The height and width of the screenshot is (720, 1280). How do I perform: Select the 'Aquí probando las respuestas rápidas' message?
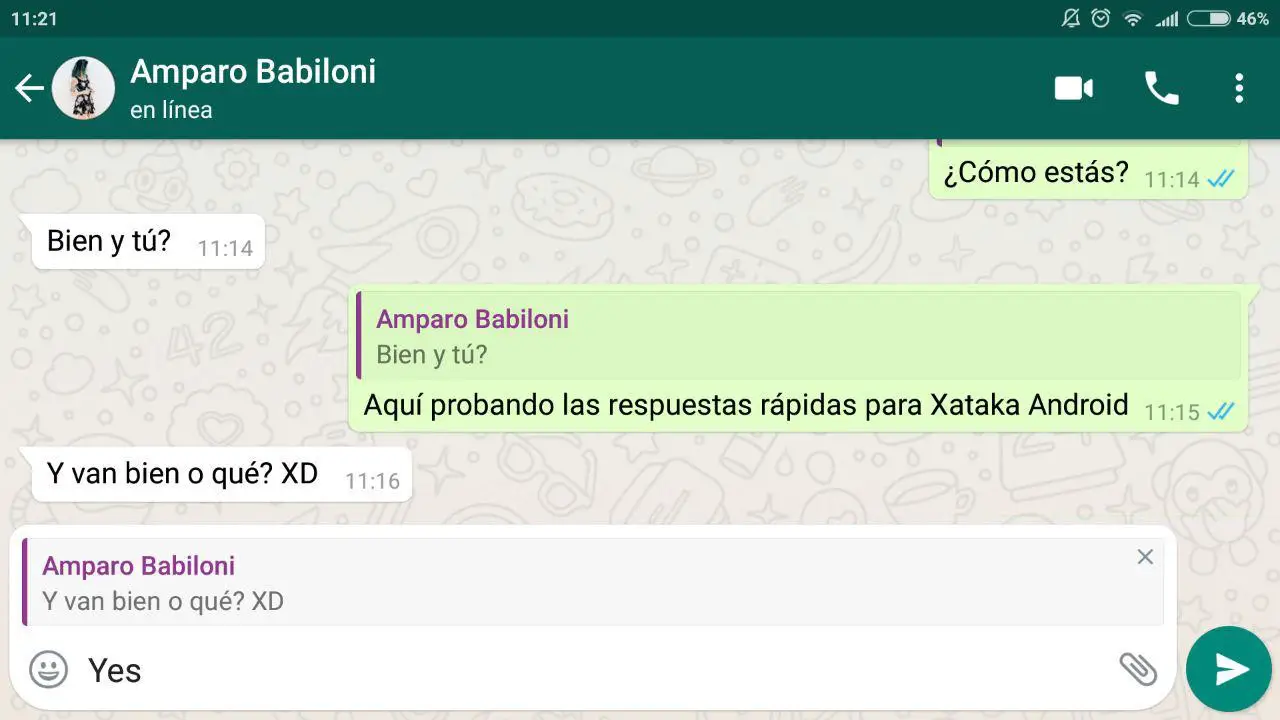click(798, 358)
